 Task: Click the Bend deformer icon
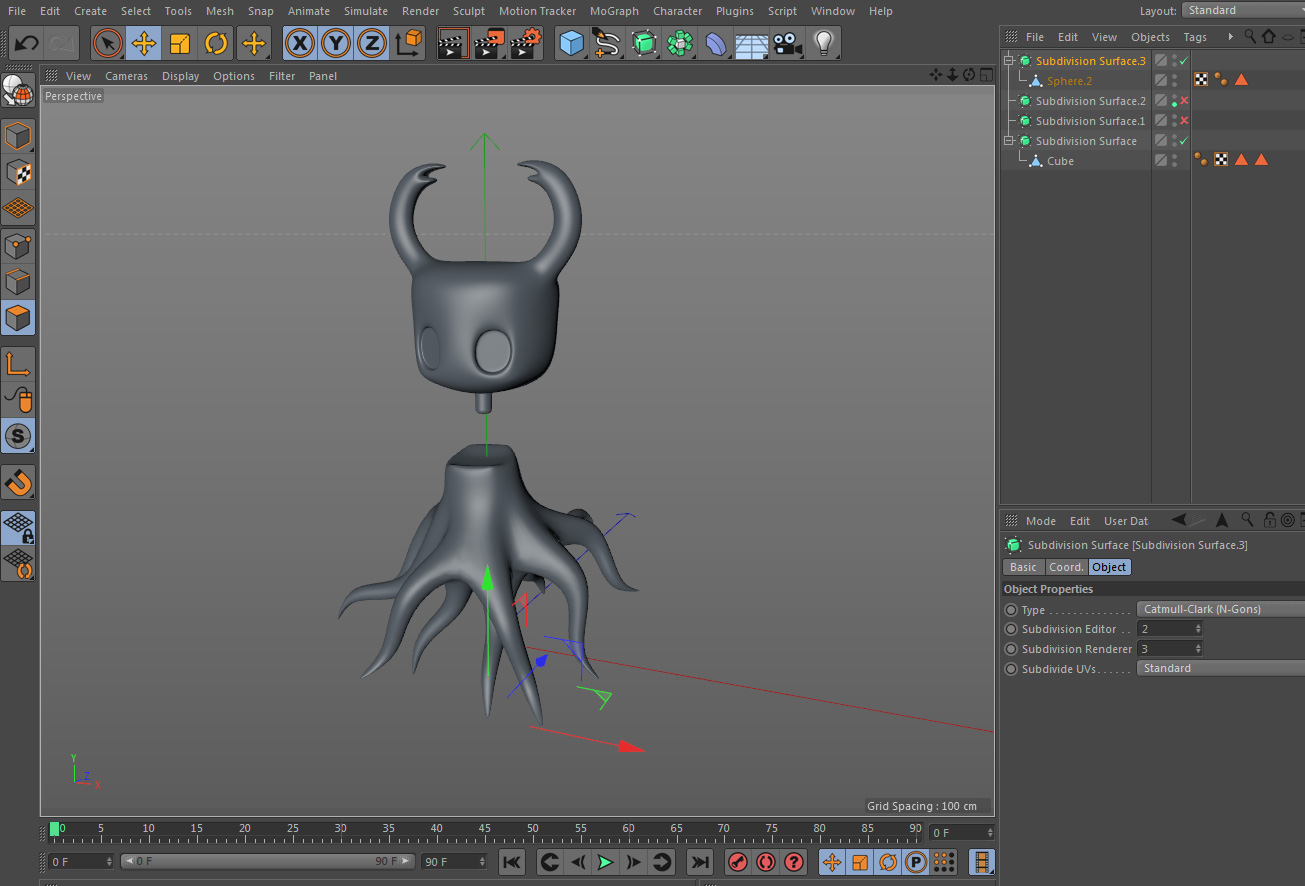(x=714, y=43)
